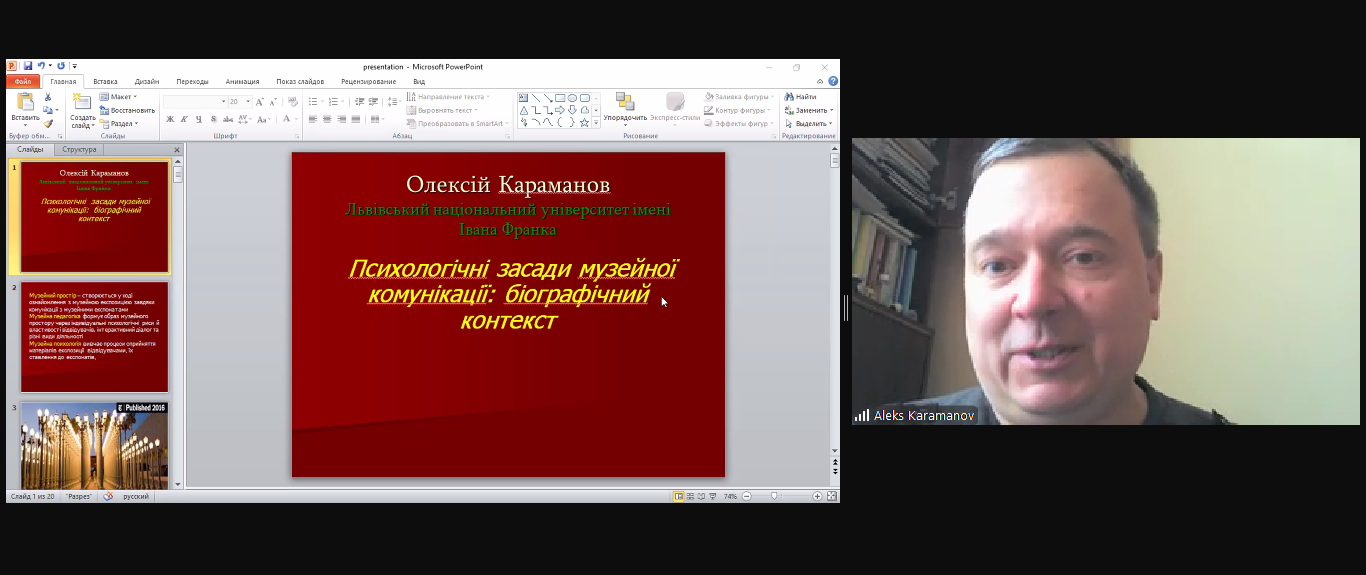
Task: Open PowerPoint help question mark
Action: [833, 81]
